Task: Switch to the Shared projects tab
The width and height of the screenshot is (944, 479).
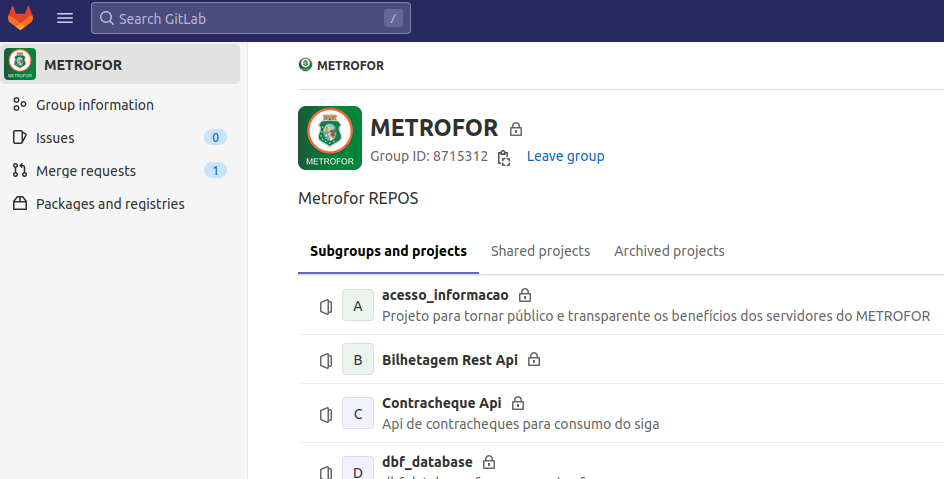Action: click(540, 252)
